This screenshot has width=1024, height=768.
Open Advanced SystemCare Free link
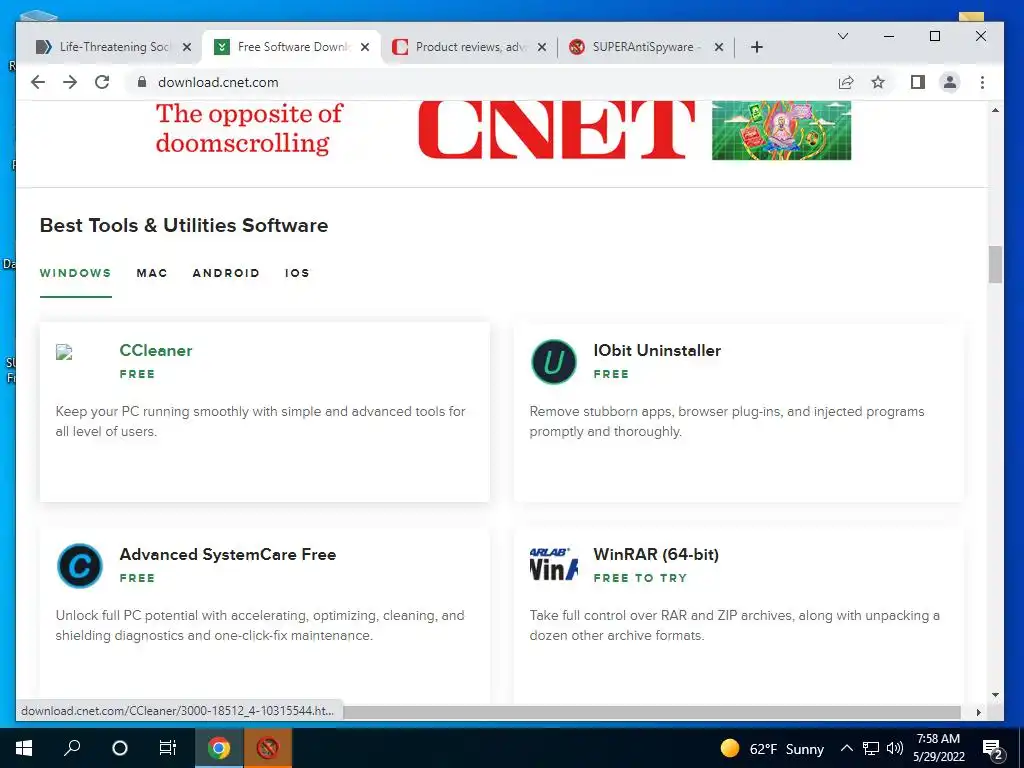(x=228, y=554)
